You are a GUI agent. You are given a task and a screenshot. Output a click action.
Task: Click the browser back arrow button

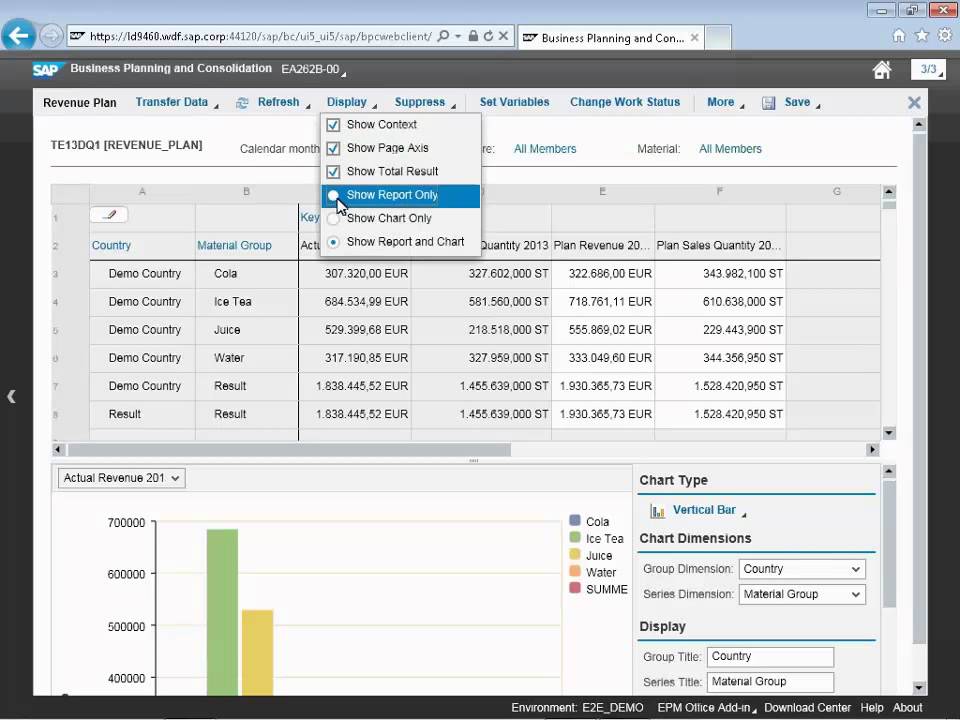pyautogui.click(x=18, y=36)
